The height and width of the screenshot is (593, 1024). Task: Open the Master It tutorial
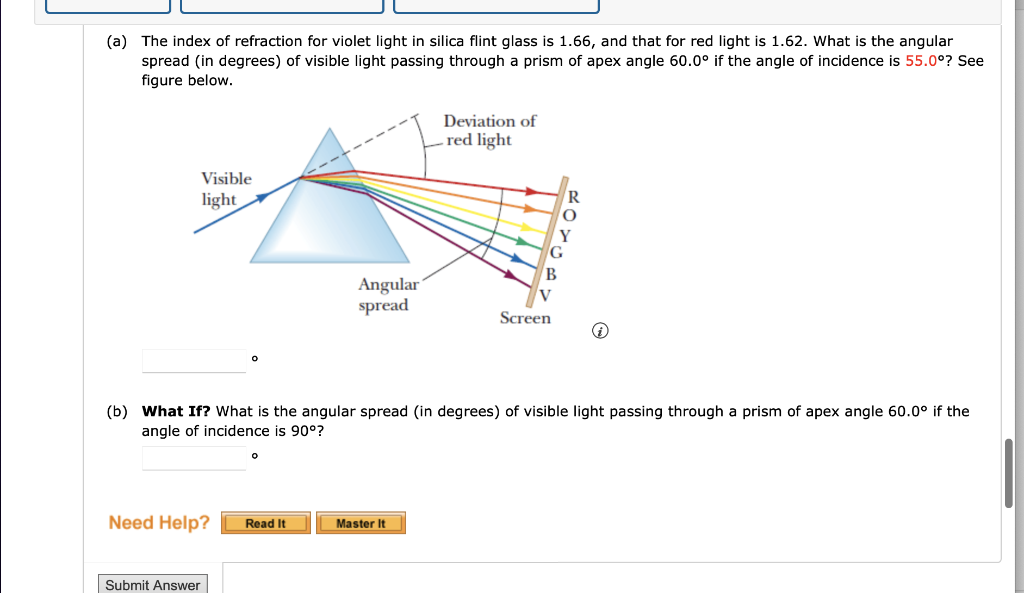click(x=360, y=523)
